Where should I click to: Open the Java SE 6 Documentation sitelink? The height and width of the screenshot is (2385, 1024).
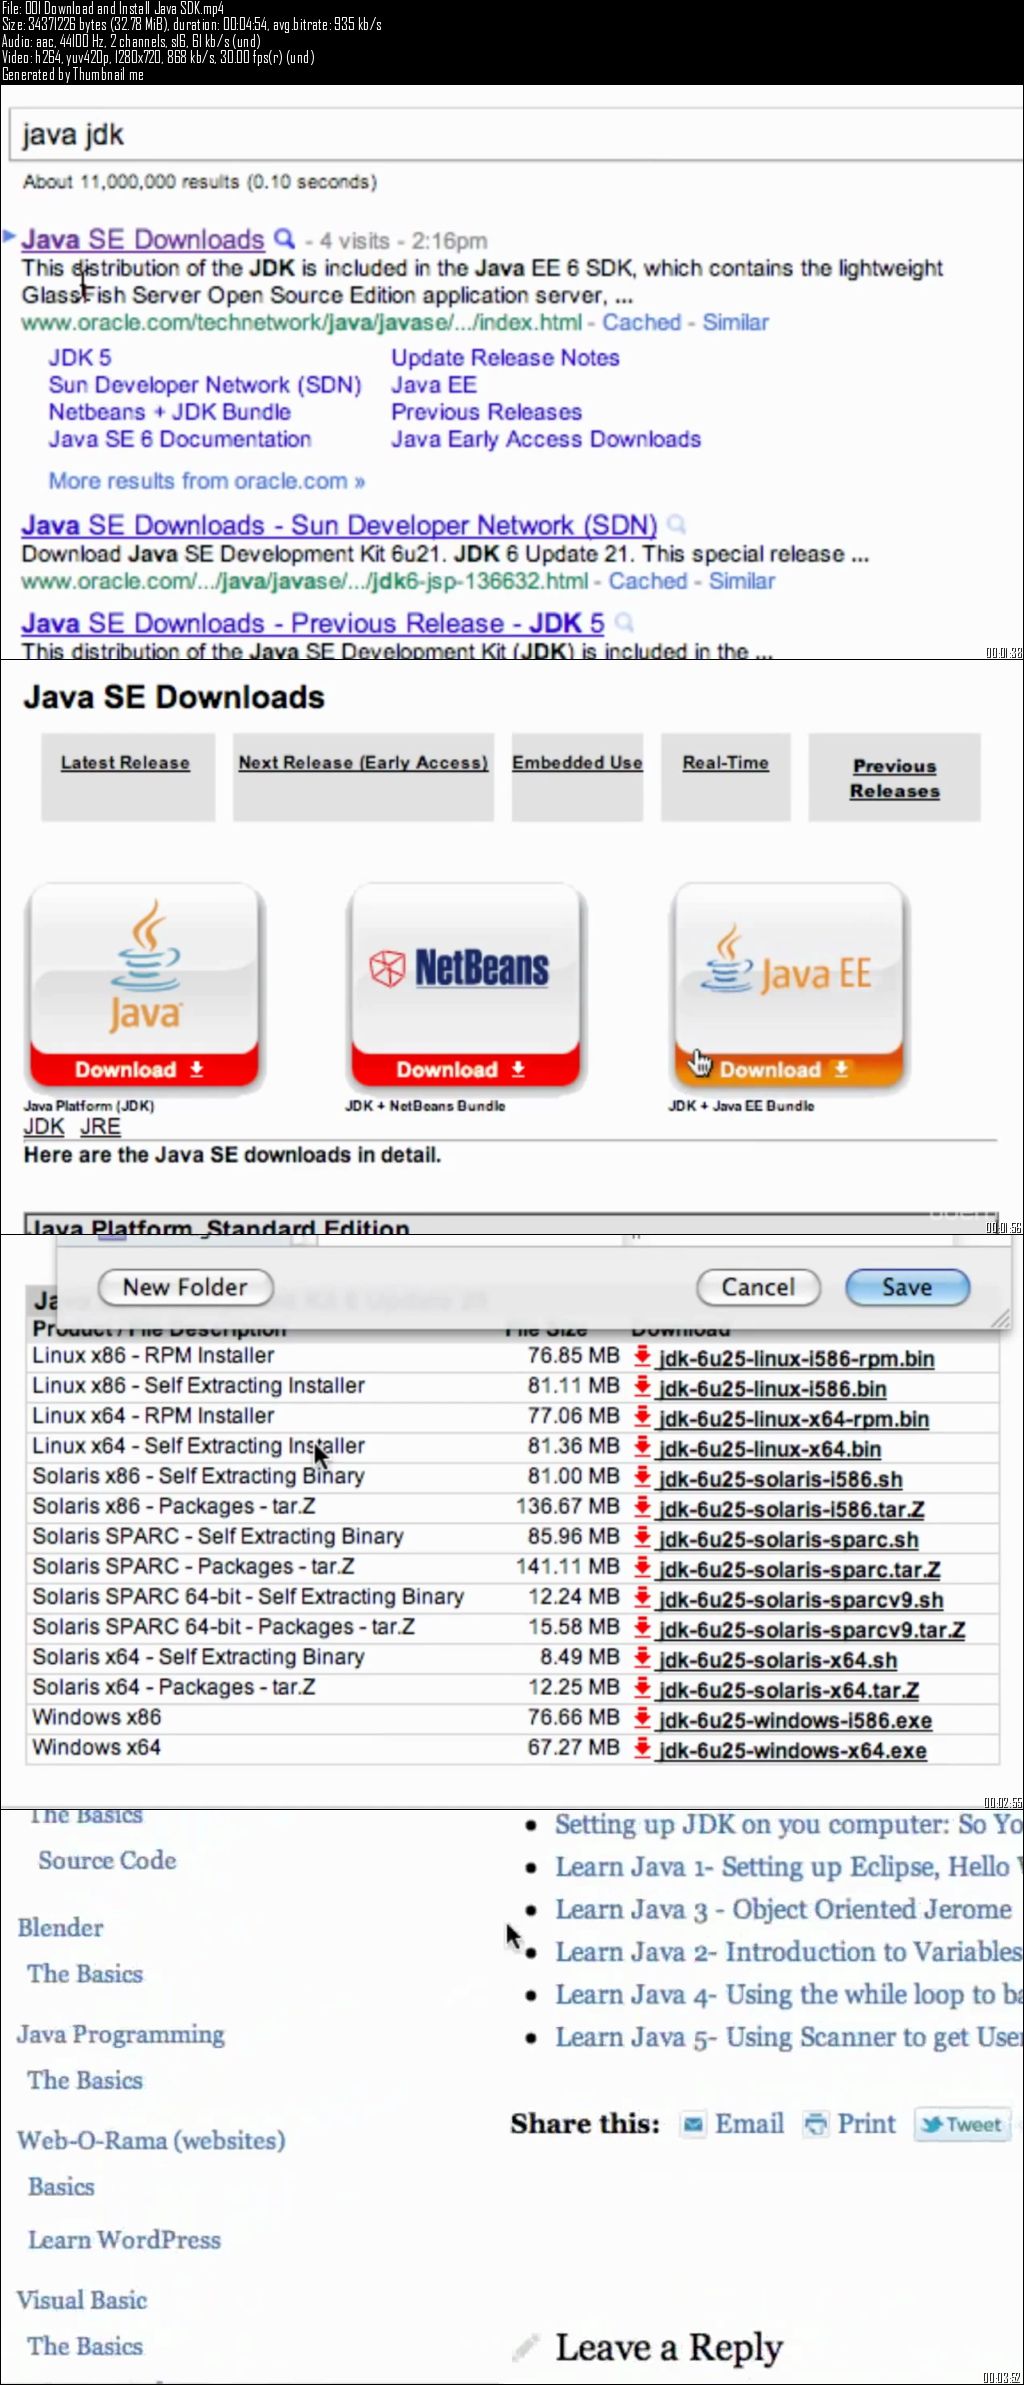(x=180, y=439)
